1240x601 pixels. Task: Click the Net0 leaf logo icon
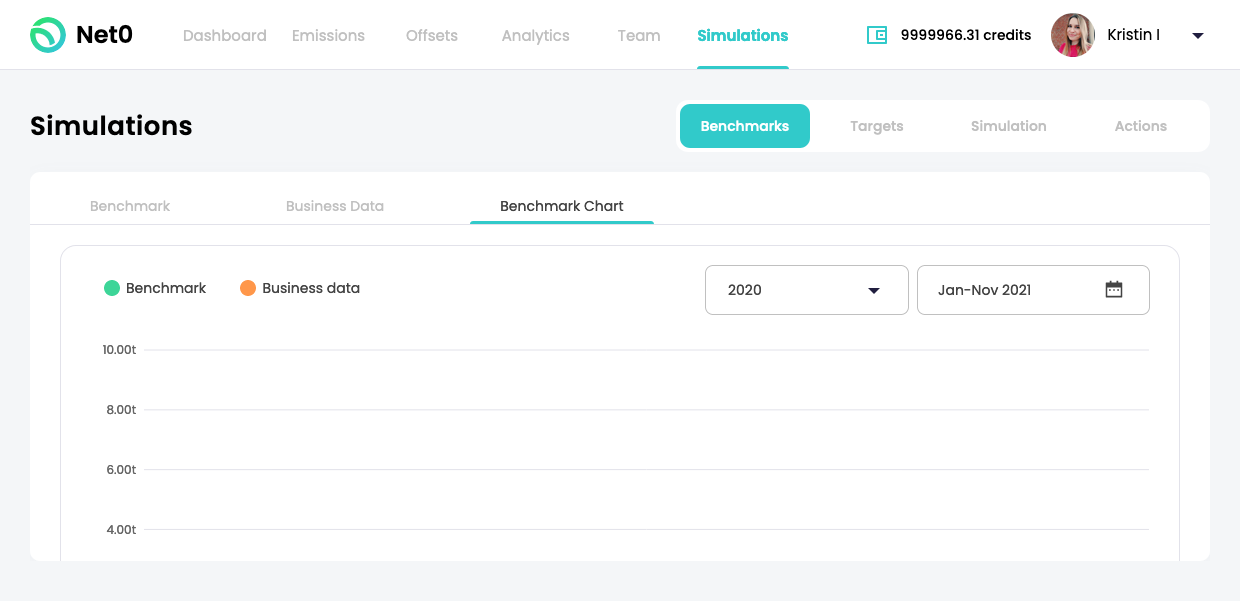click(47, 35)
